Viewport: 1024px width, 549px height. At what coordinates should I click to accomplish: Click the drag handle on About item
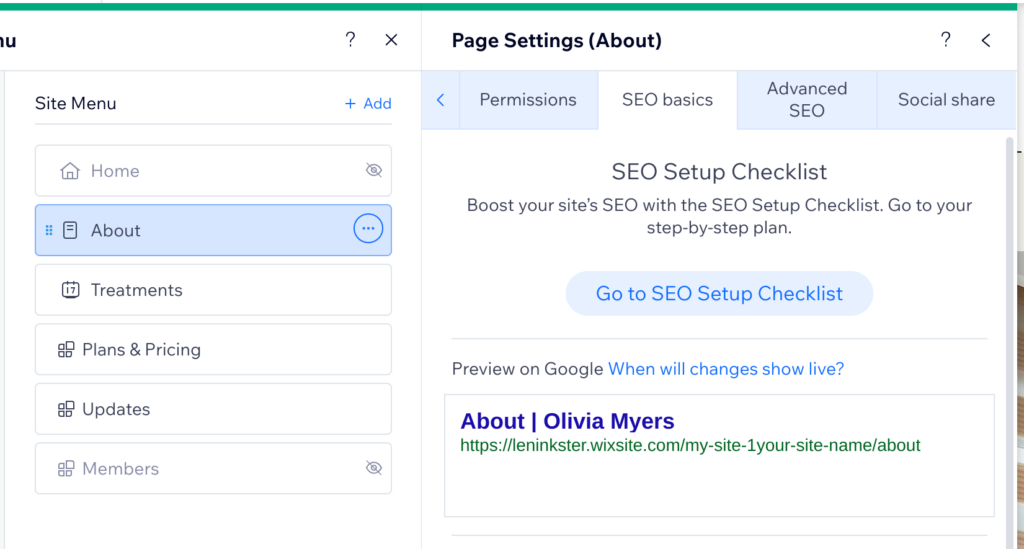tap(49, 230)
